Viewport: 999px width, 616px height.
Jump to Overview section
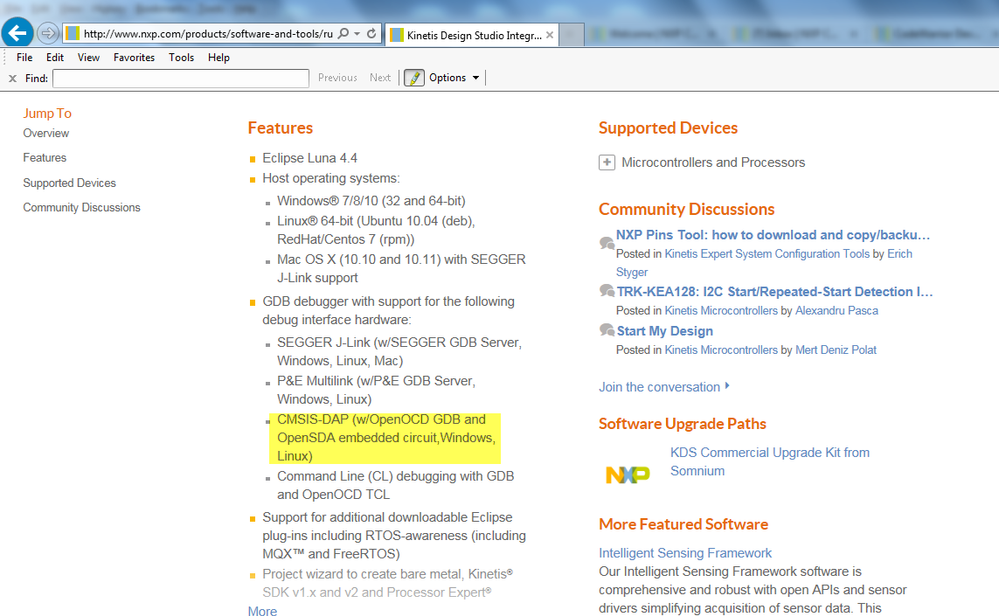(46, 133)
